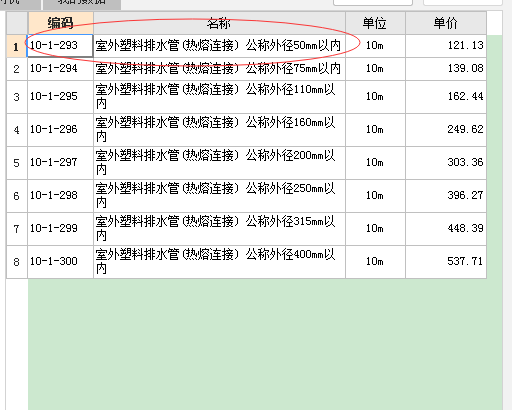Select code cell 10-1-294
Image resolution: width=512 pixels, height=410 pixels.
point(60,69)
